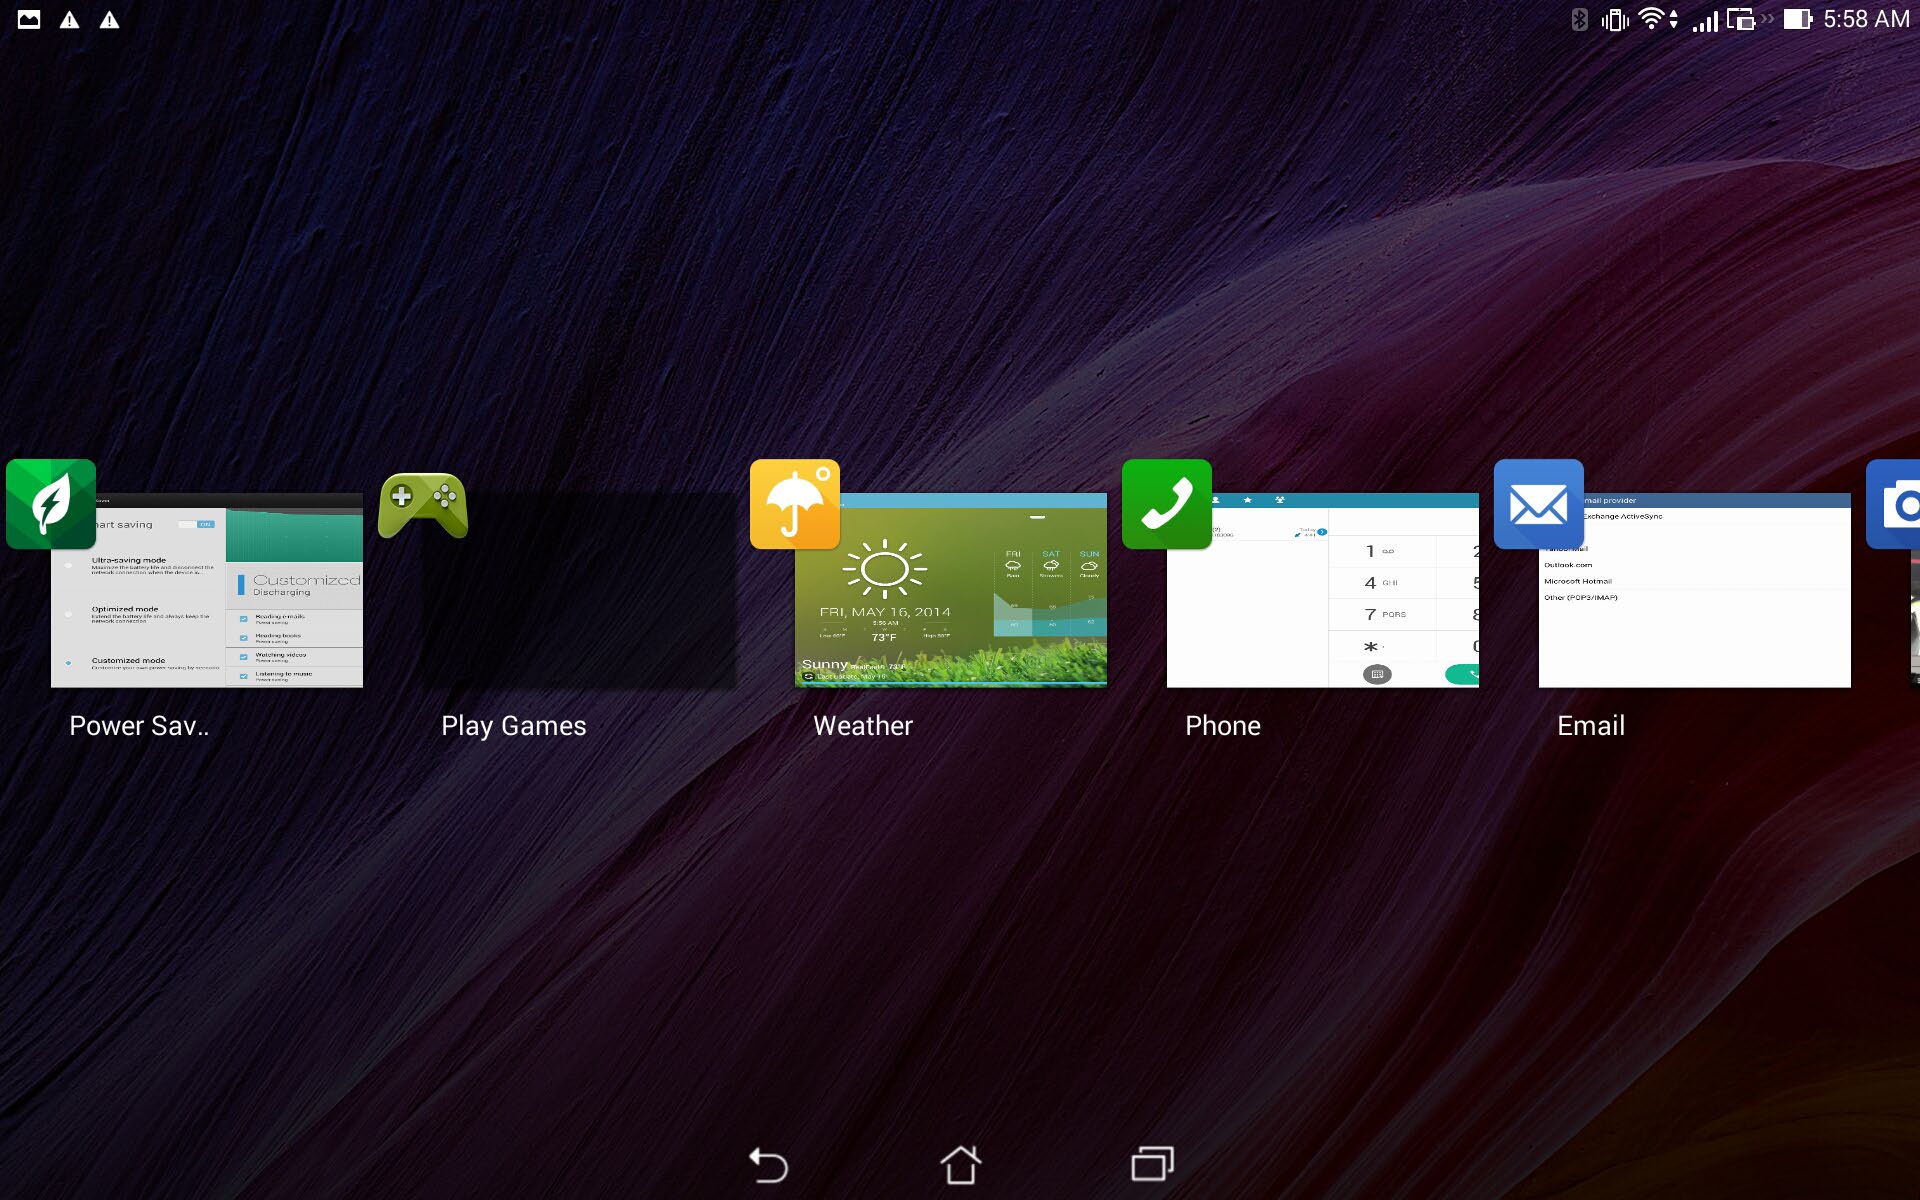Click 'Other (POP3/IMAP)' in Email thumbnail
The image size is (1920, 1200).
1581,597
